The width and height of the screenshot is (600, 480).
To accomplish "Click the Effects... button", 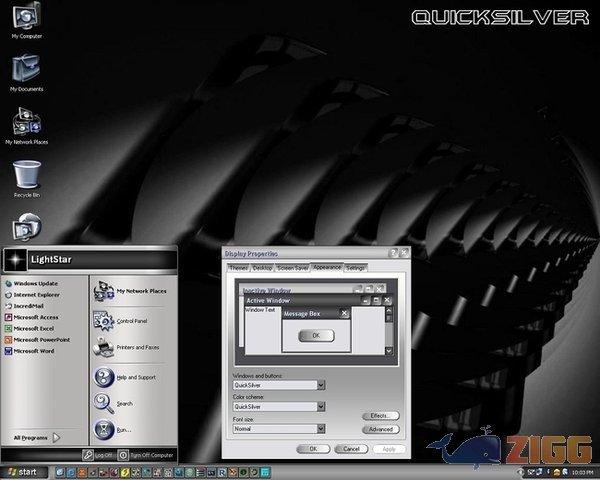I will click(x=380, y=416).
